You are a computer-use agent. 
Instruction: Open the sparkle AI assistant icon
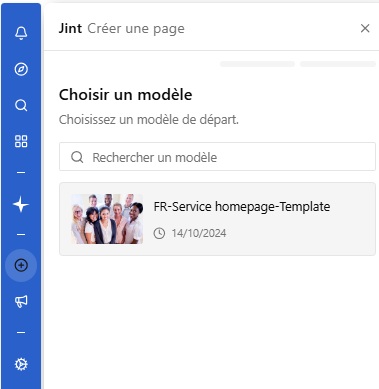pos(21,204)
